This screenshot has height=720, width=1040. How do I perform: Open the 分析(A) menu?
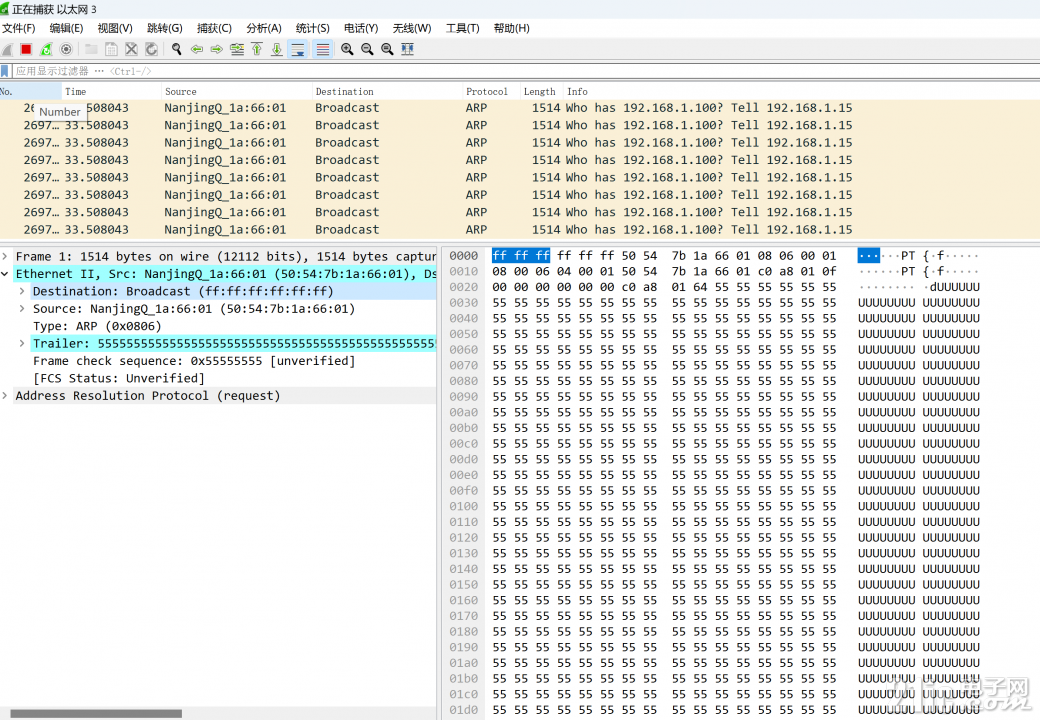tap(264, 28)
